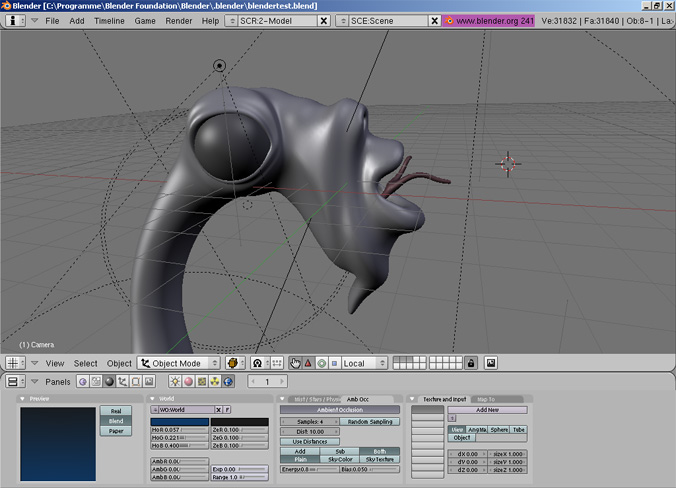The height and width of the screenshot is (488, 676).
Task: Toggle the layer lock padlock icon
Action: pyautogui.click(x=471, y=363)
